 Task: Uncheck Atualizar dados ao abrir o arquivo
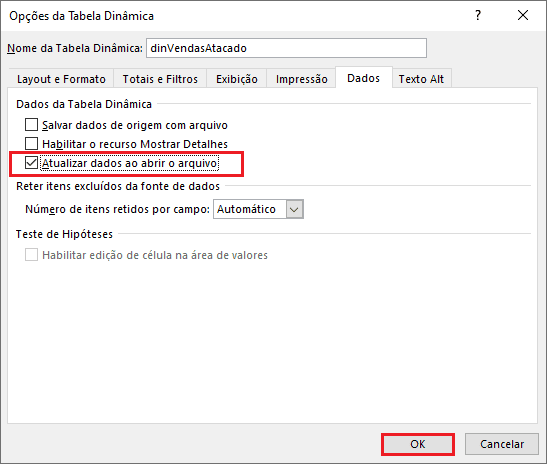point(31,163)
